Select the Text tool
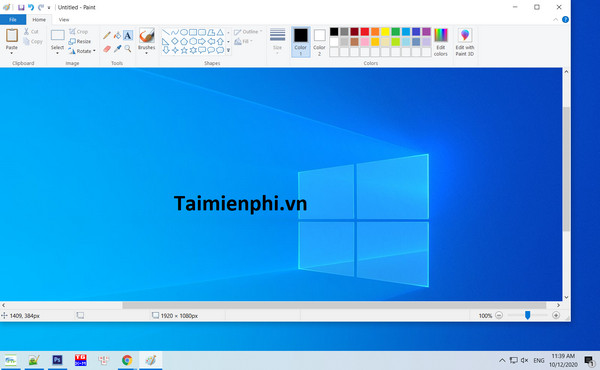Screen dimensions: 600x370 [x=128, y=36]
